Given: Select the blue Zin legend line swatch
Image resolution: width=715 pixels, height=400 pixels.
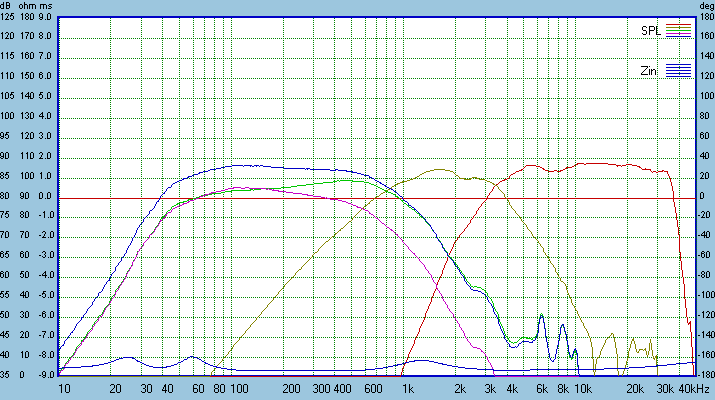Looking at the screenshot, I should 679,69.
